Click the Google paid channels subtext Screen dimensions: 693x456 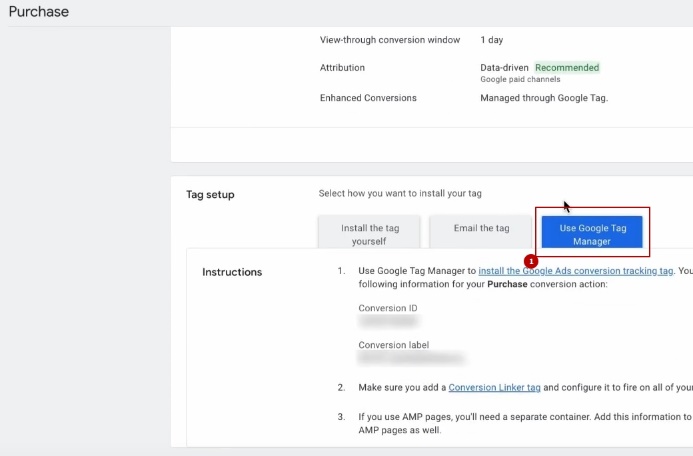[520, 80]
